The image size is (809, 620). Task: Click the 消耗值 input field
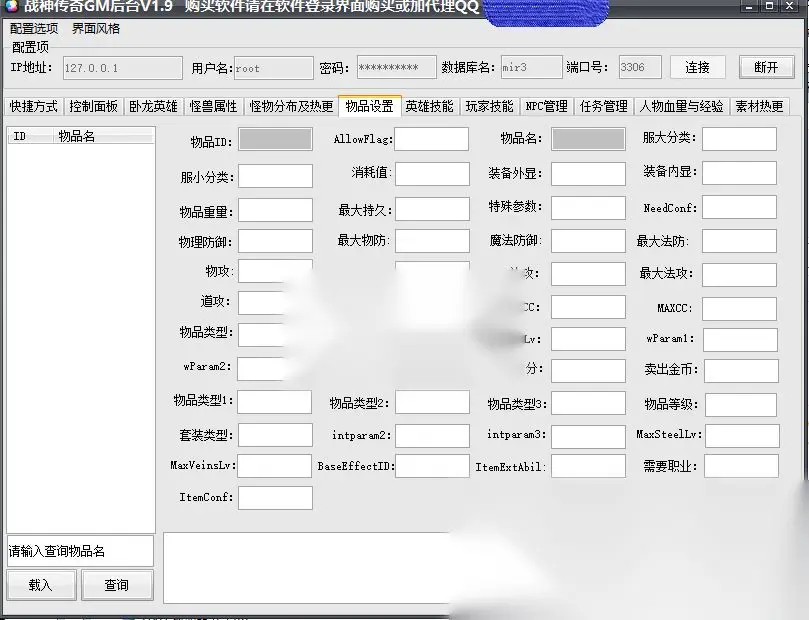(432, 174)
